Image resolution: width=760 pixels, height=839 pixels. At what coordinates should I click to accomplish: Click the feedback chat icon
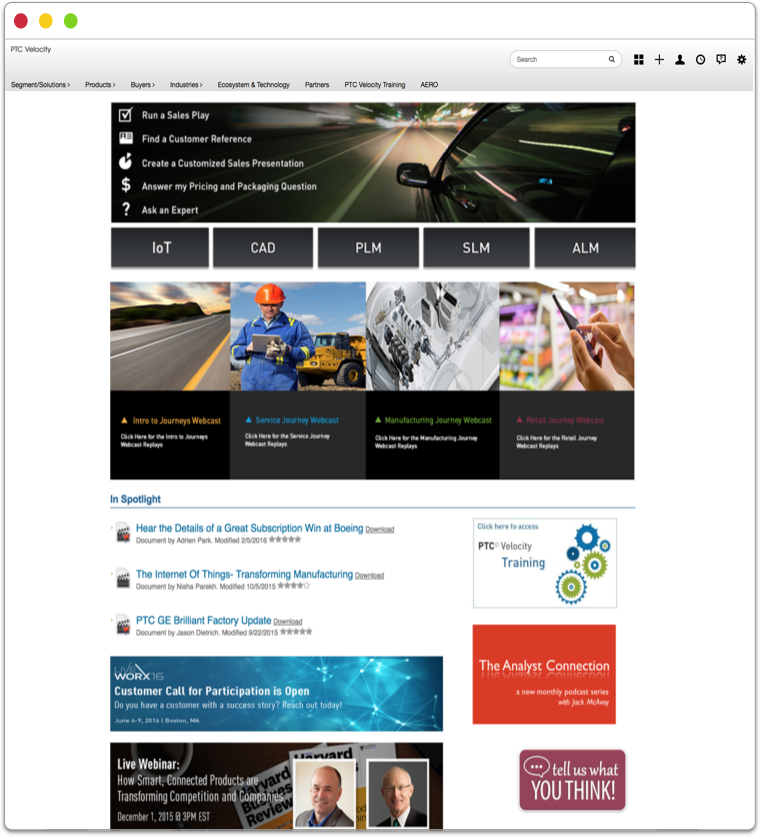[x=721, y=59]
